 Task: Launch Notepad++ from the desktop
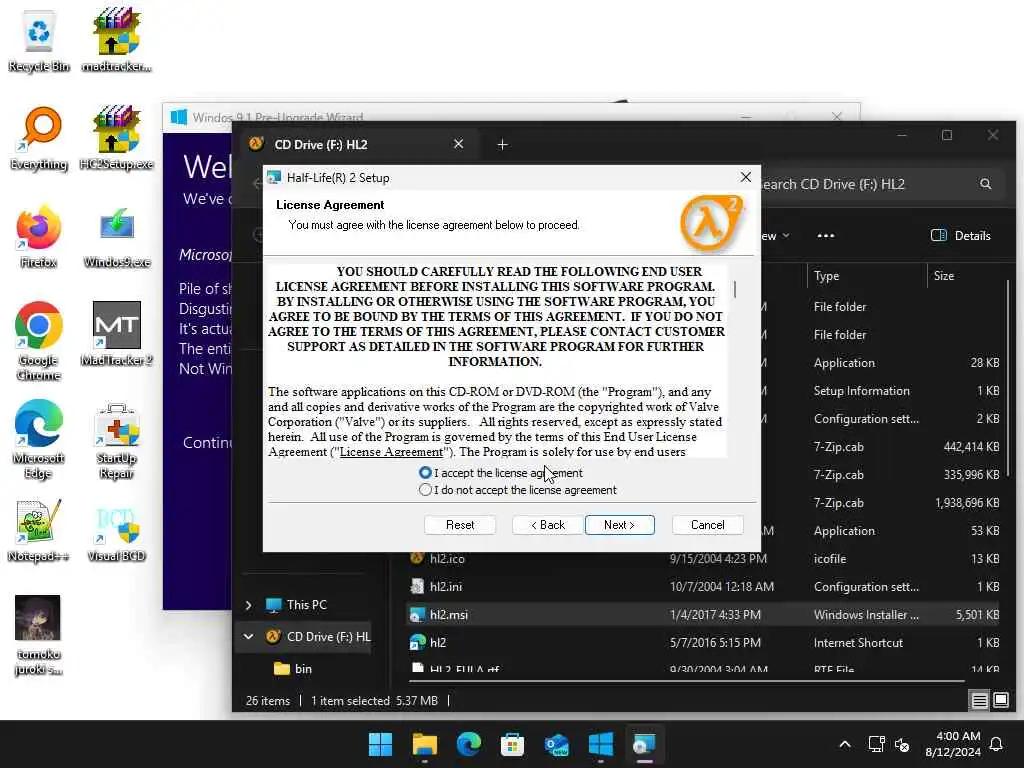[39, 530]
